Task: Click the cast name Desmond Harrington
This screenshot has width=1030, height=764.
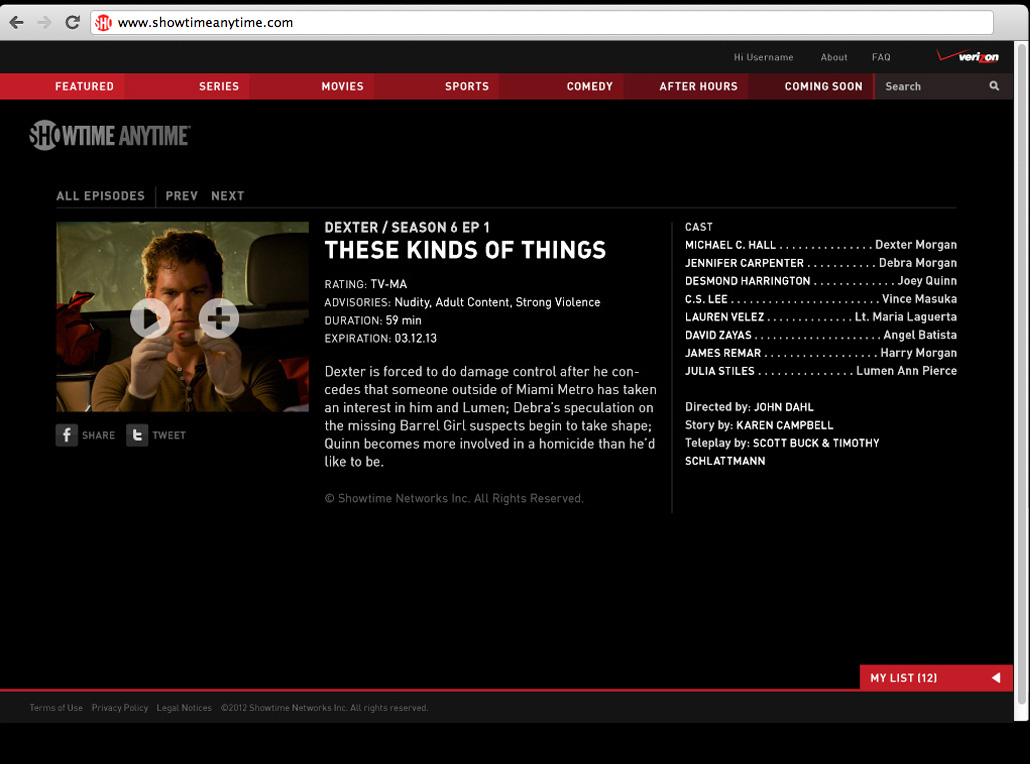Action: (748, 281)
